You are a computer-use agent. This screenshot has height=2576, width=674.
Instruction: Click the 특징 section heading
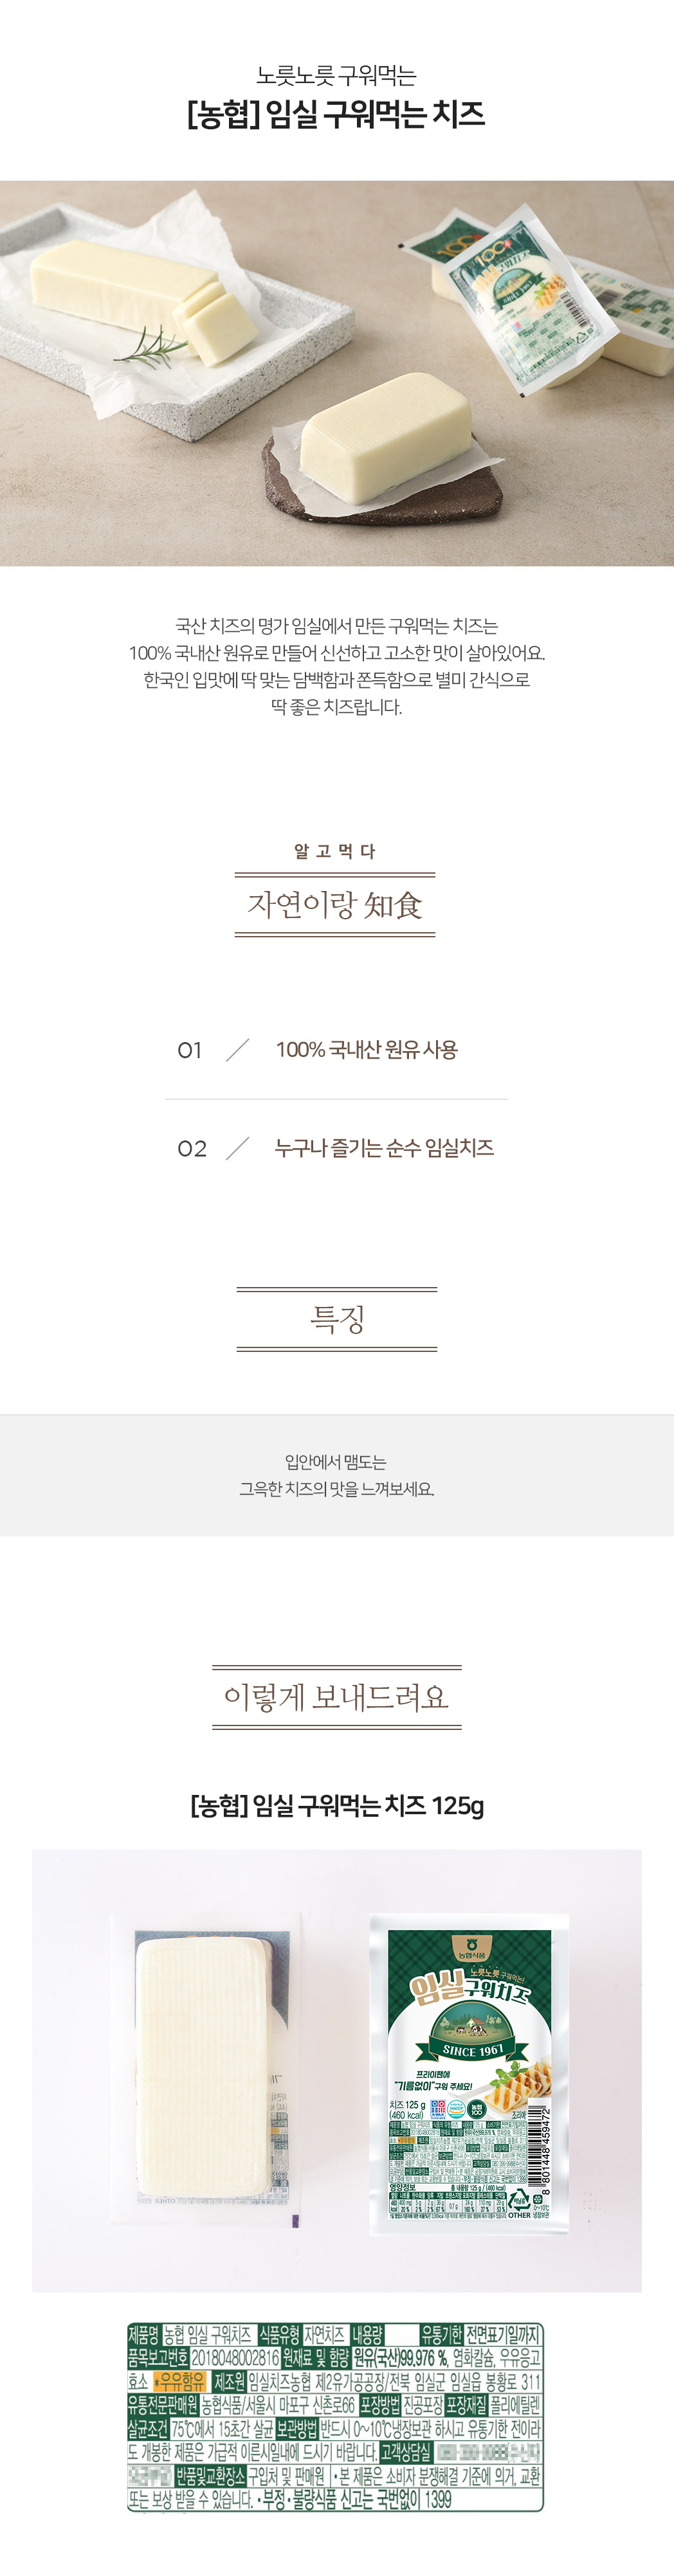coord(337,1319)
